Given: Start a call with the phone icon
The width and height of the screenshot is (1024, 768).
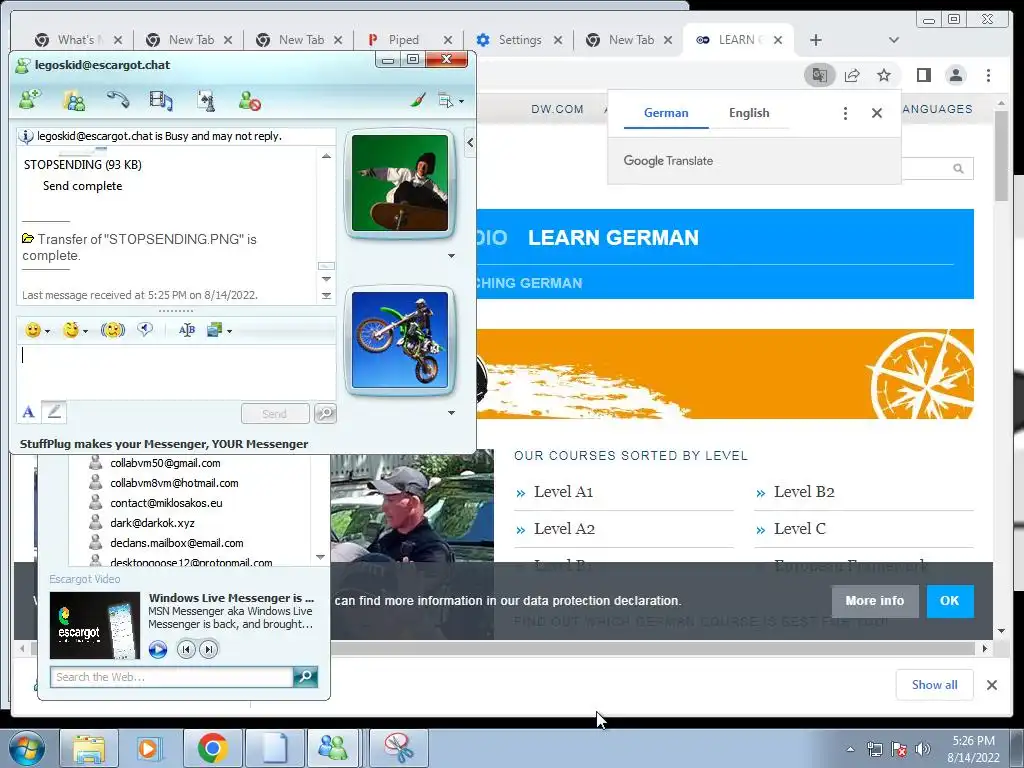Looking at the screenshot, I should [118, 101].
